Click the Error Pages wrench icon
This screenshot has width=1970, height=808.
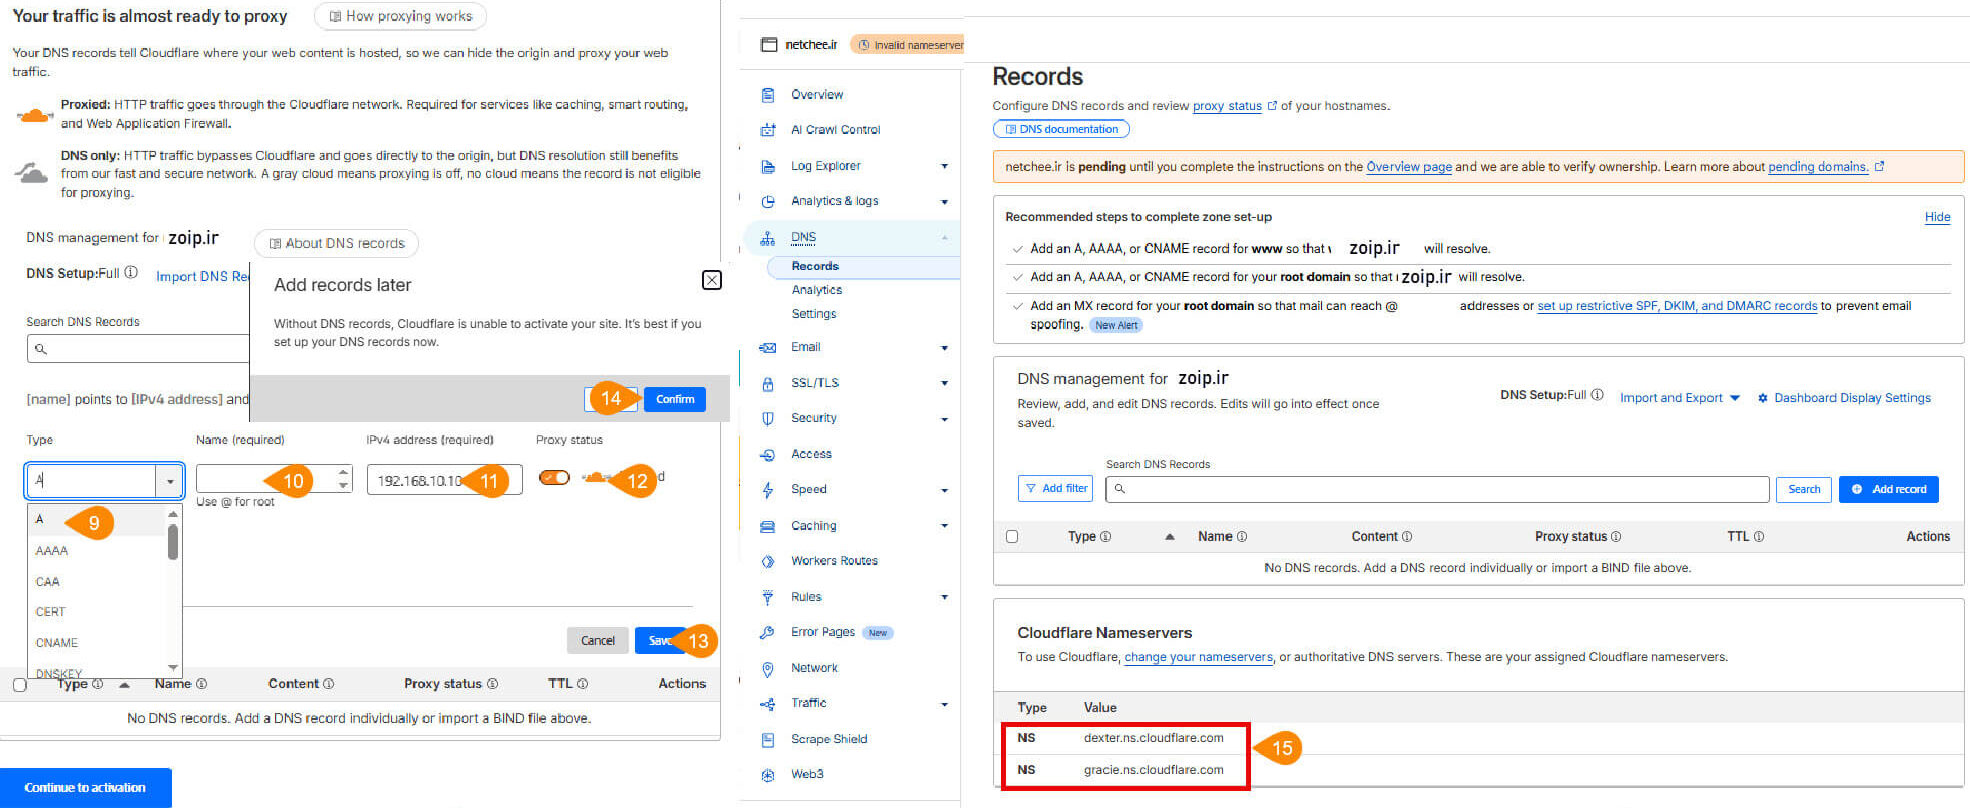point(768,632)
